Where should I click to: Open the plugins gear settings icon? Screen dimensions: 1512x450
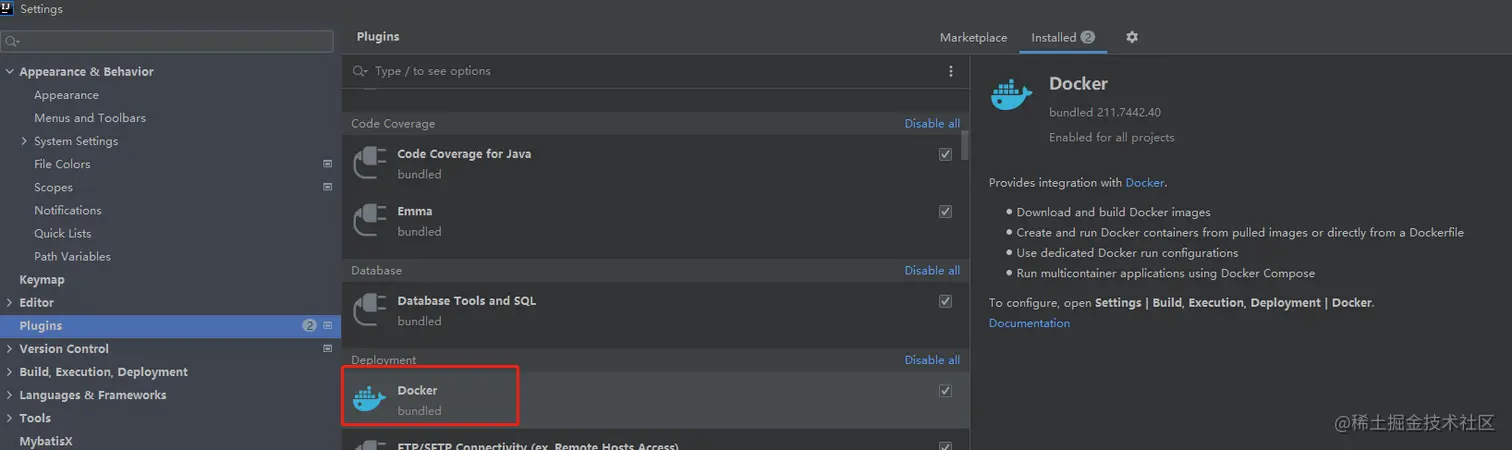(1132, 37)
